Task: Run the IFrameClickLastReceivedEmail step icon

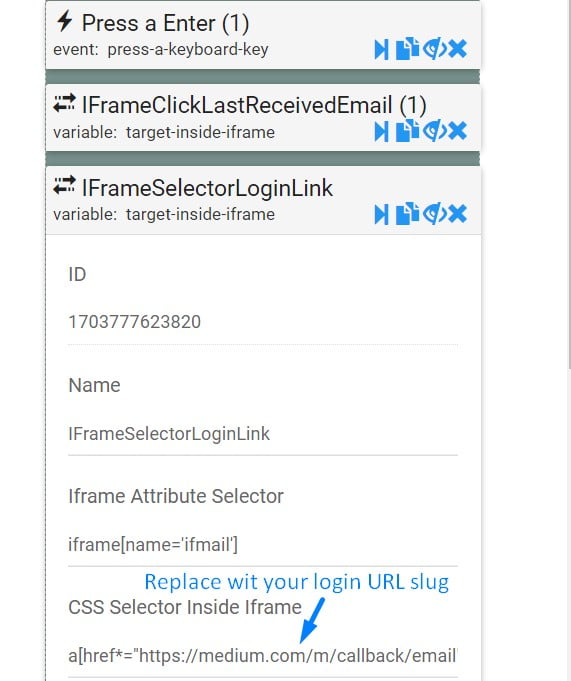Action: 381,132
